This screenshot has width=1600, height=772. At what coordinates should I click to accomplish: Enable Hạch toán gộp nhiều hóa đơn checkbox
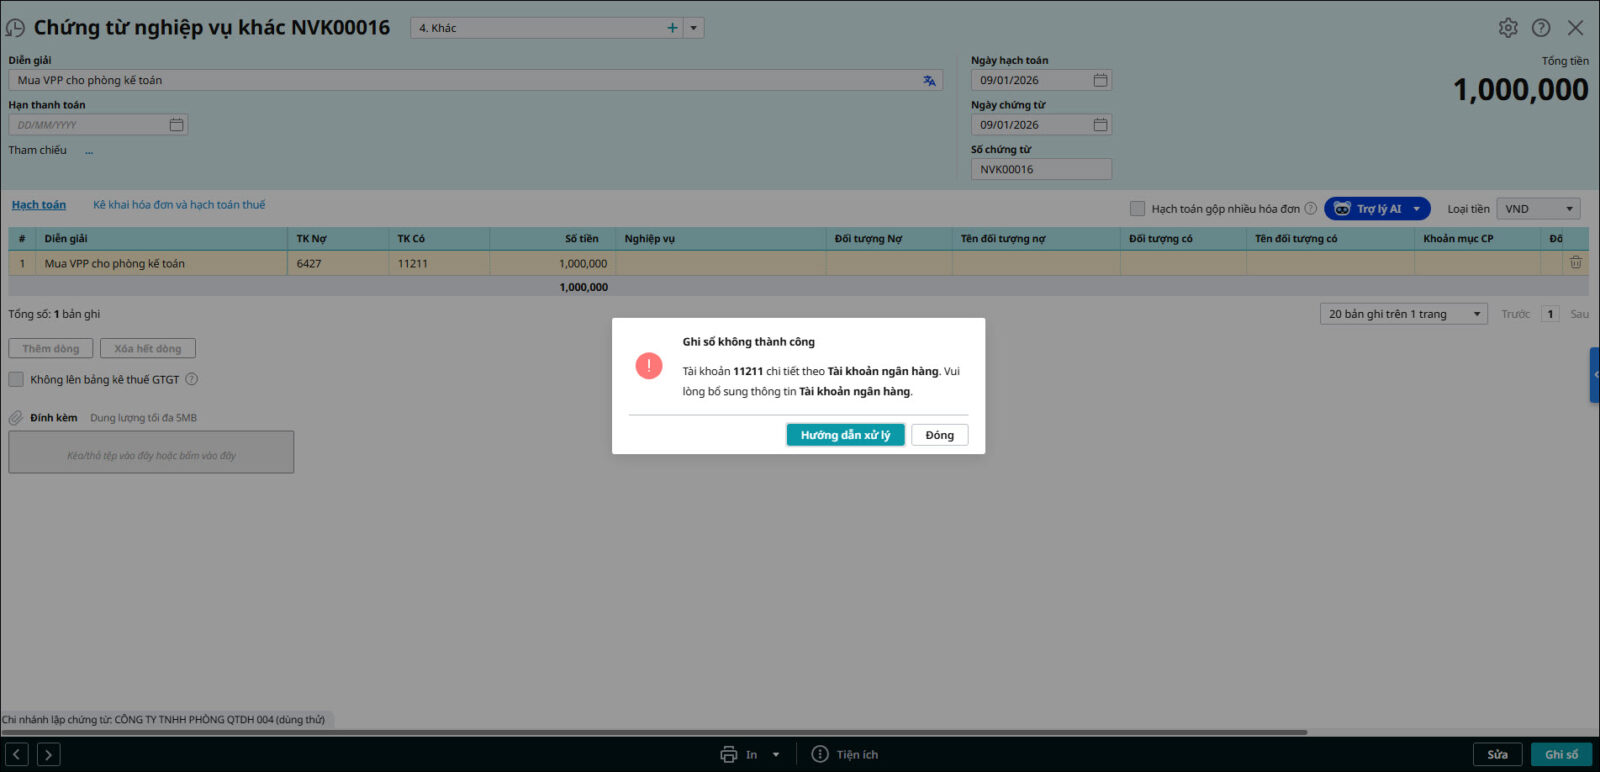tap(1137, 209)
